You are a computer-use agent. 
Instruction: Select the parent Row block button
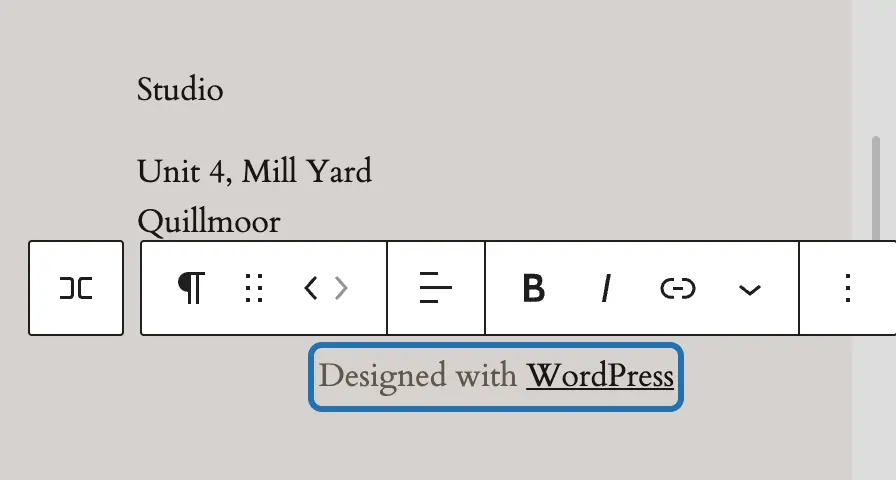(76, 288)
